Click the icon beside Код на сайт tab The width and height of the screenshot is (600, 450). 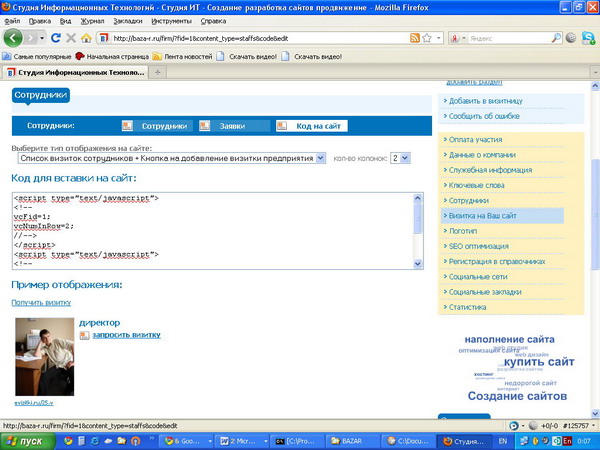click(282, 126)
